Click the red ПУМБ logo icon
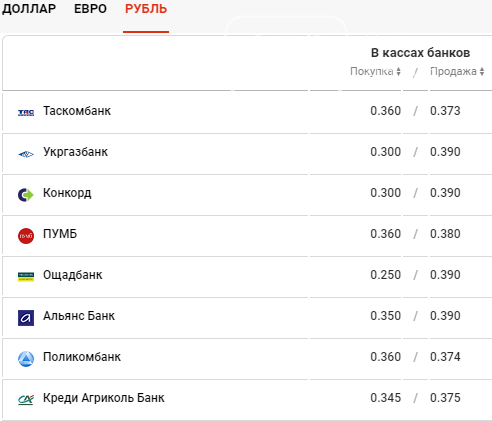This screenshot has height=421, width=492. coord(26,236)
